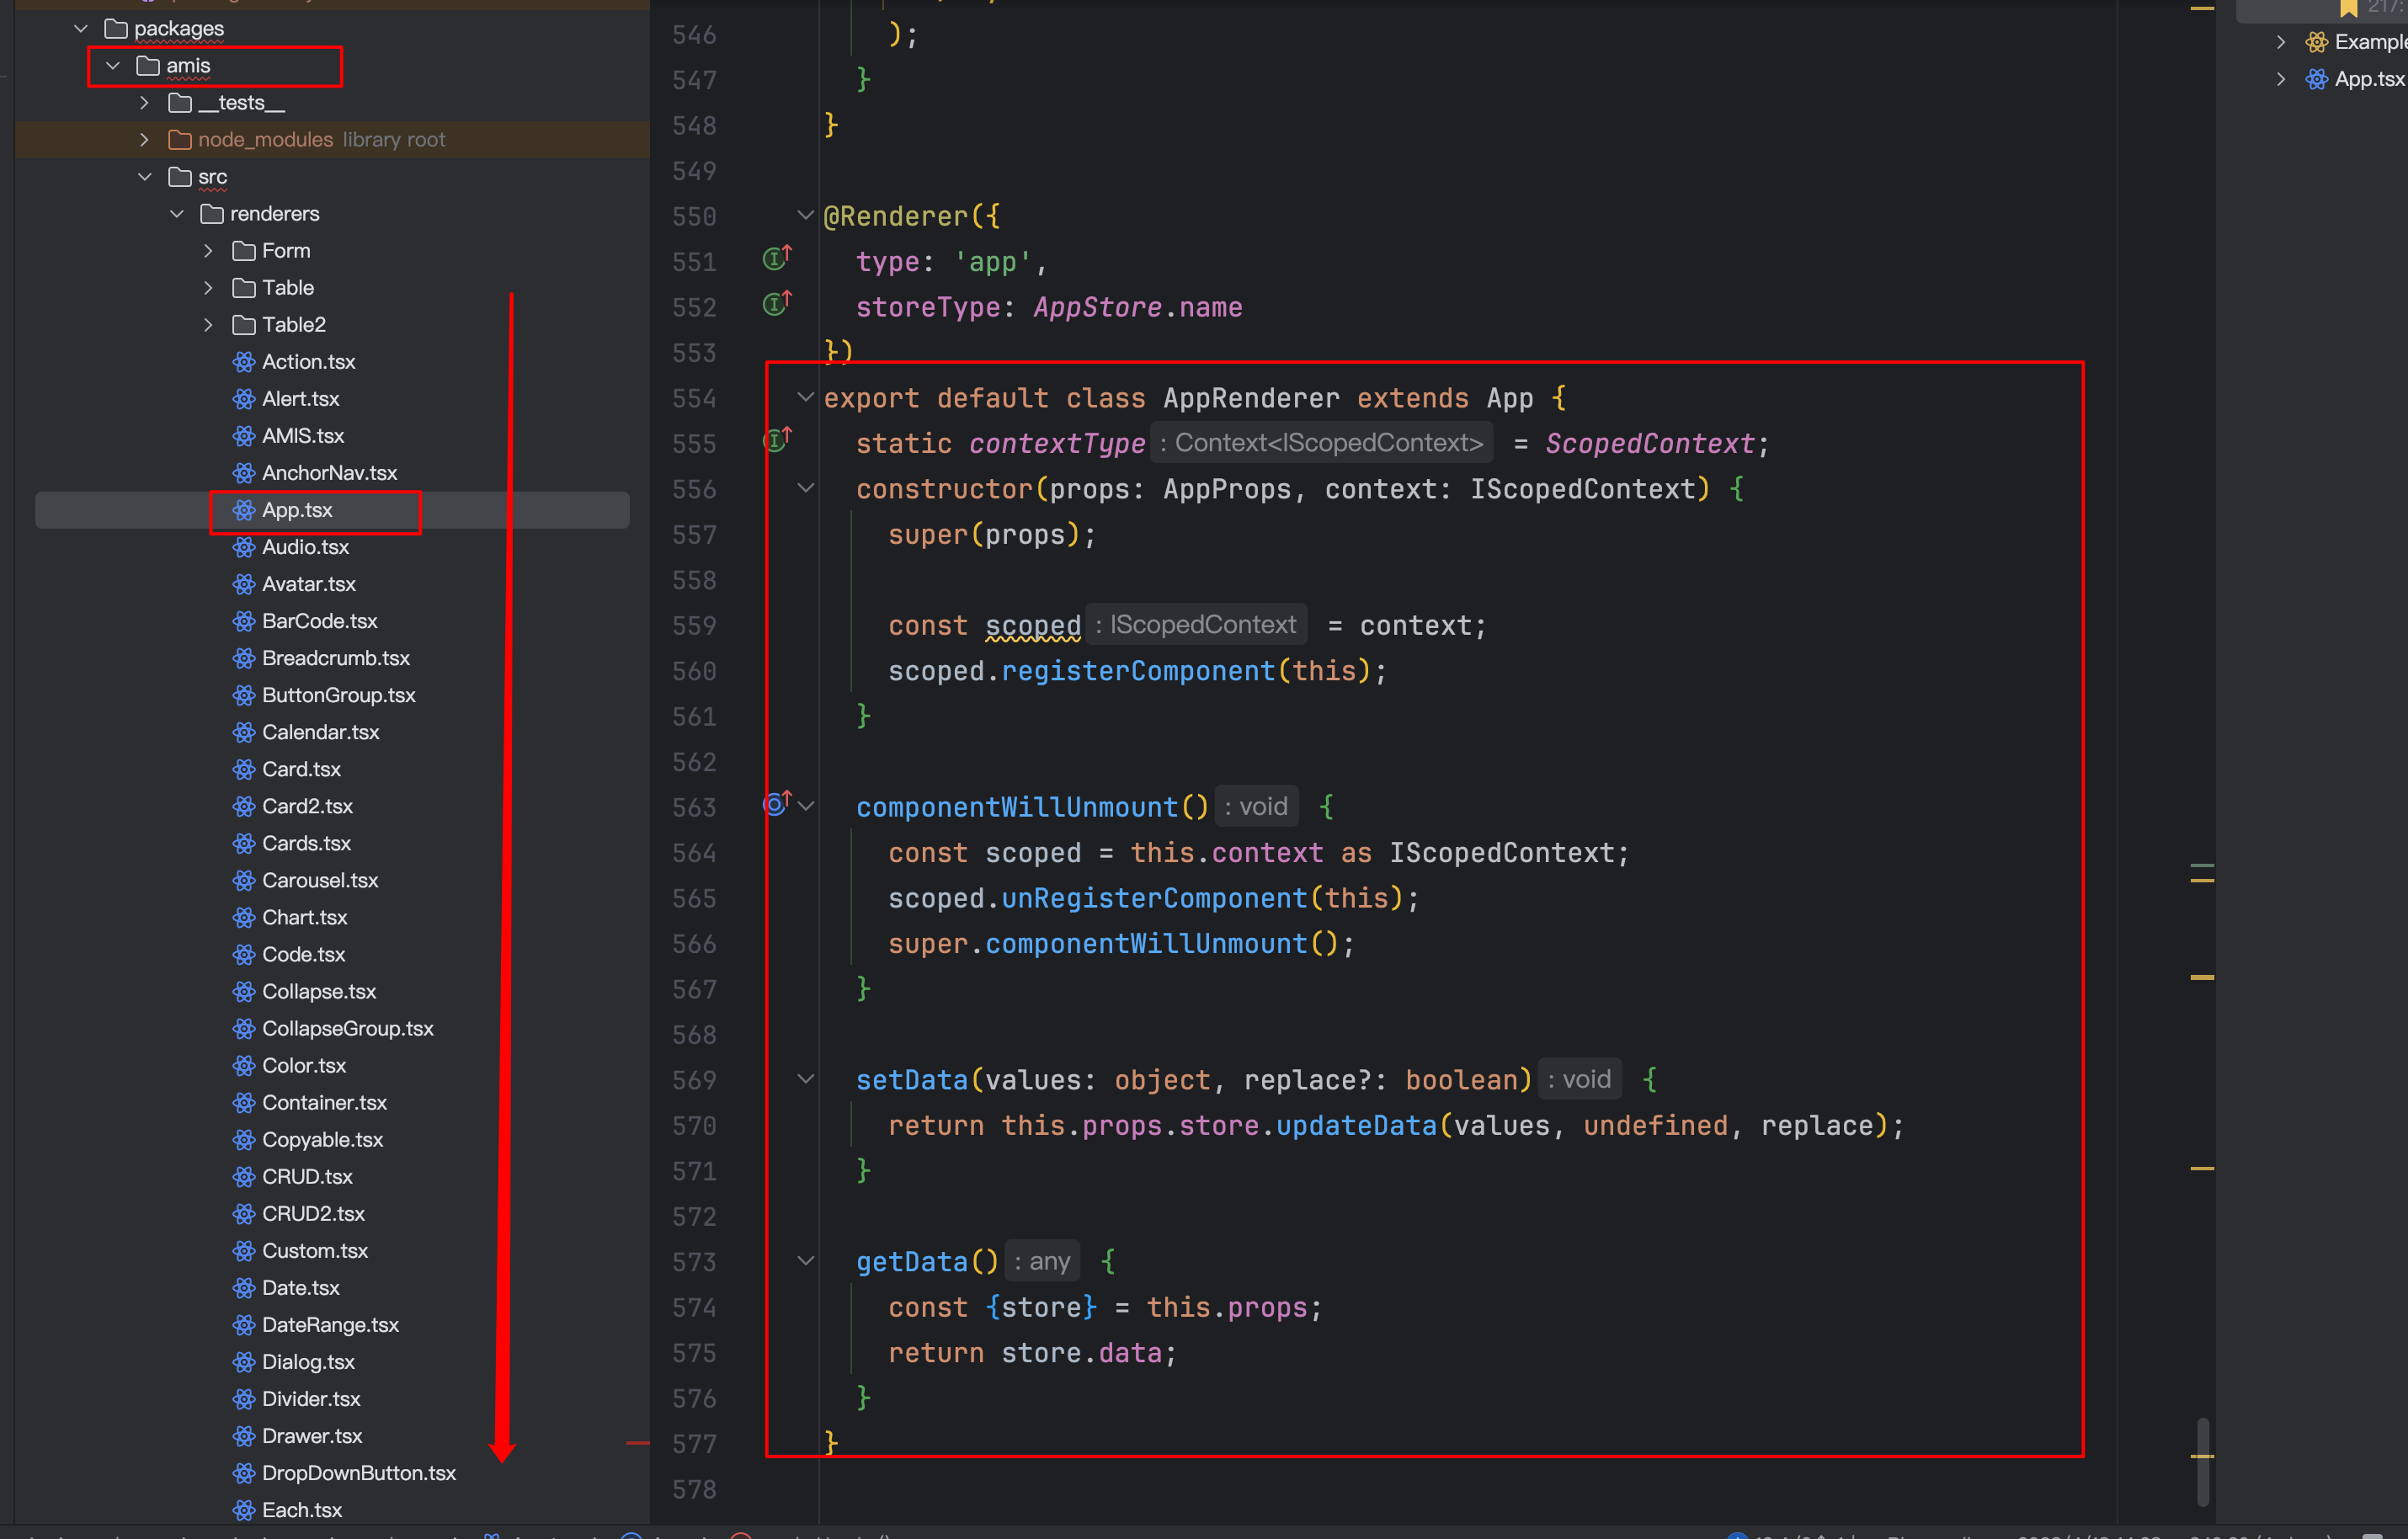2408x1539 pixels.
Task: Collapse the packages folder chevron
Action: [81, 29]
